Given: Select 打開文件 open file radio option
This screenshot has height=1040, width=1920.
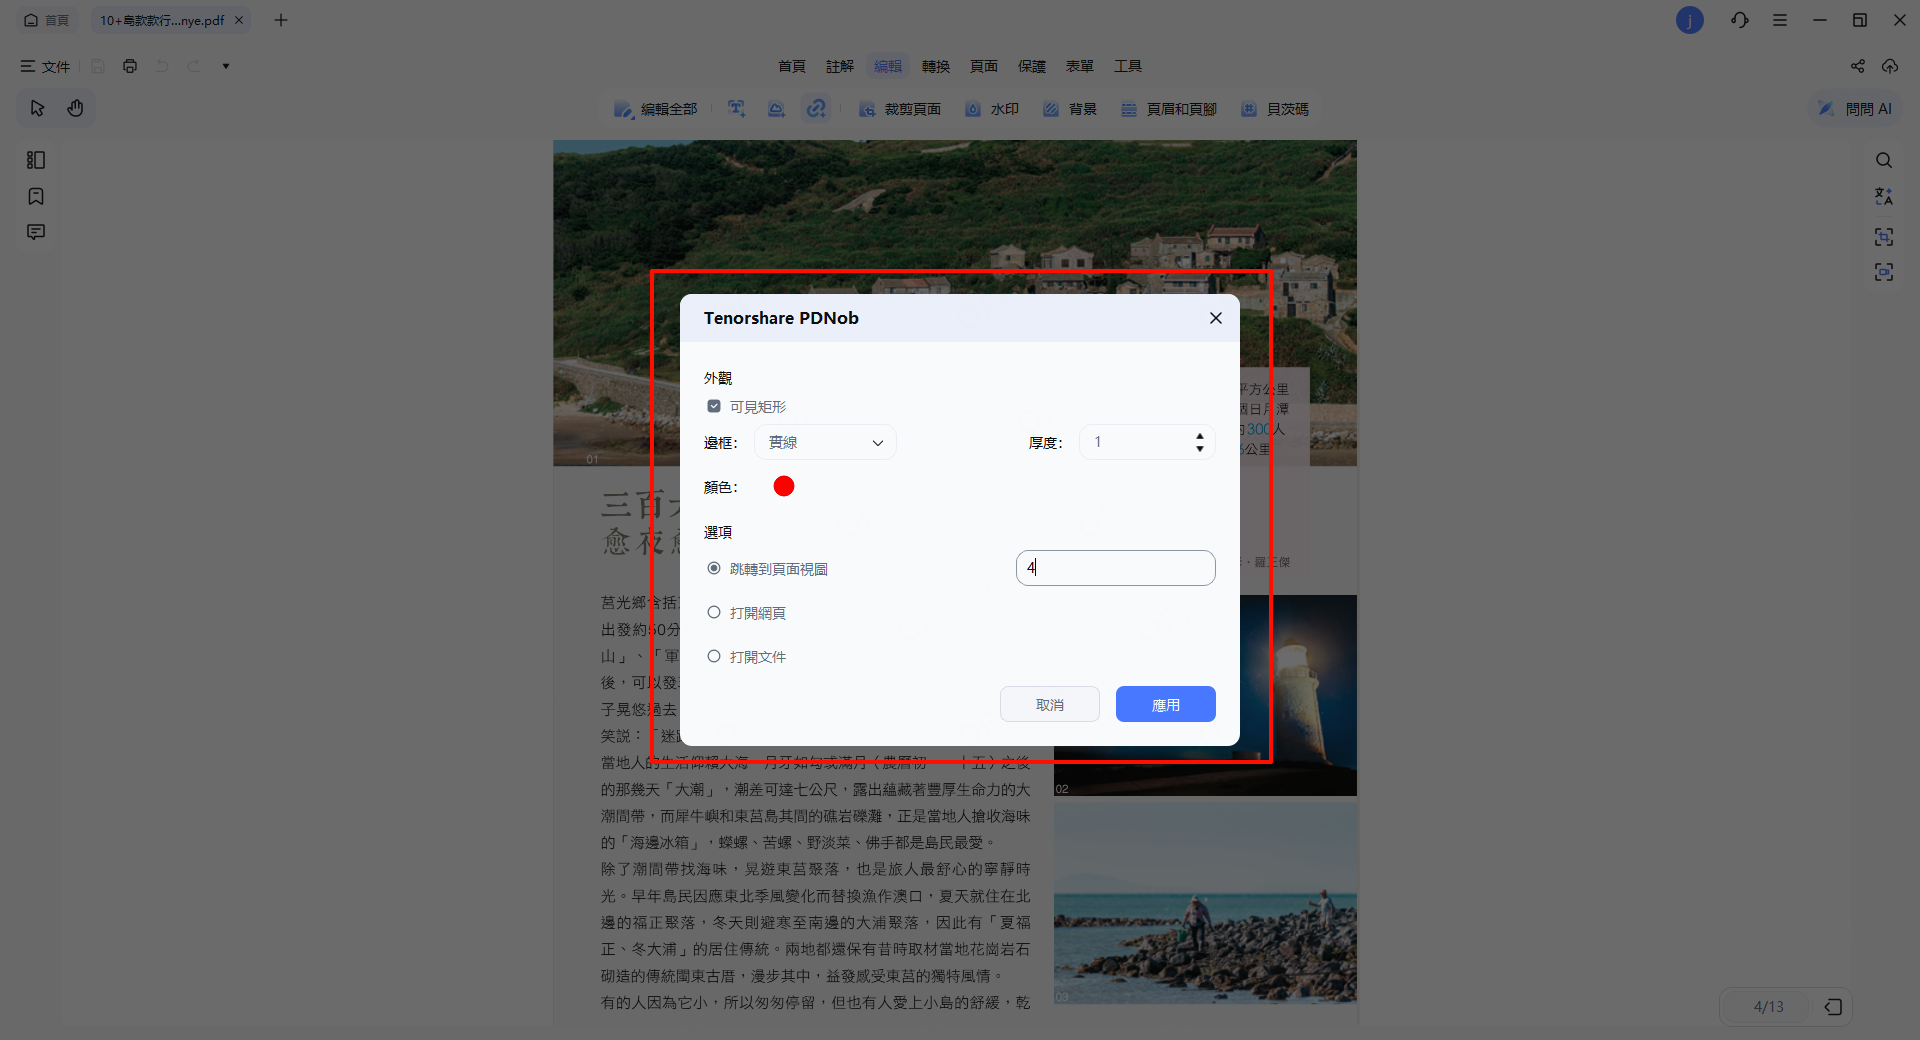Looking at the screenshot, I should click(714, 656).
